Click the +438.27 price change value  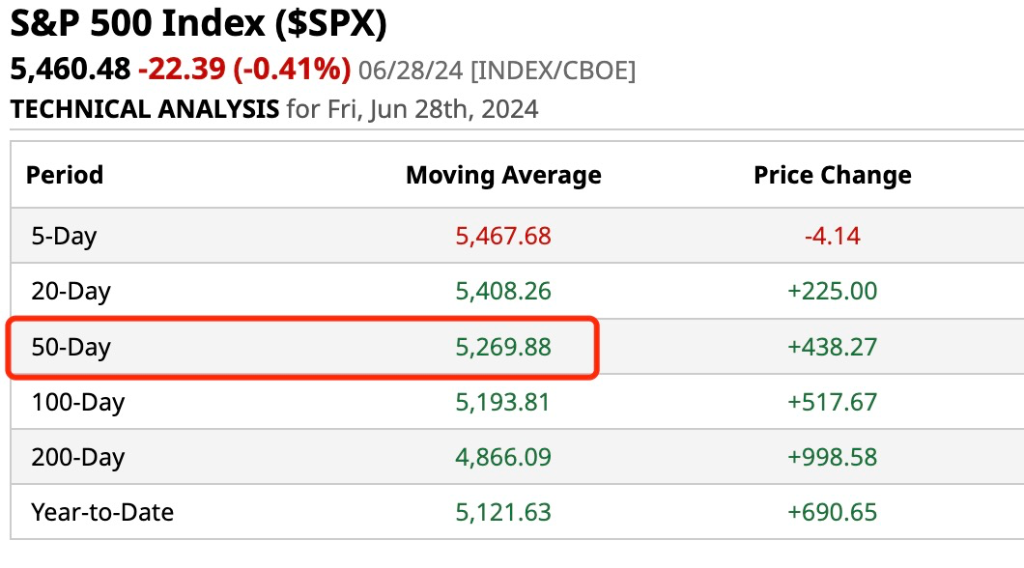[x=832, y=348]
